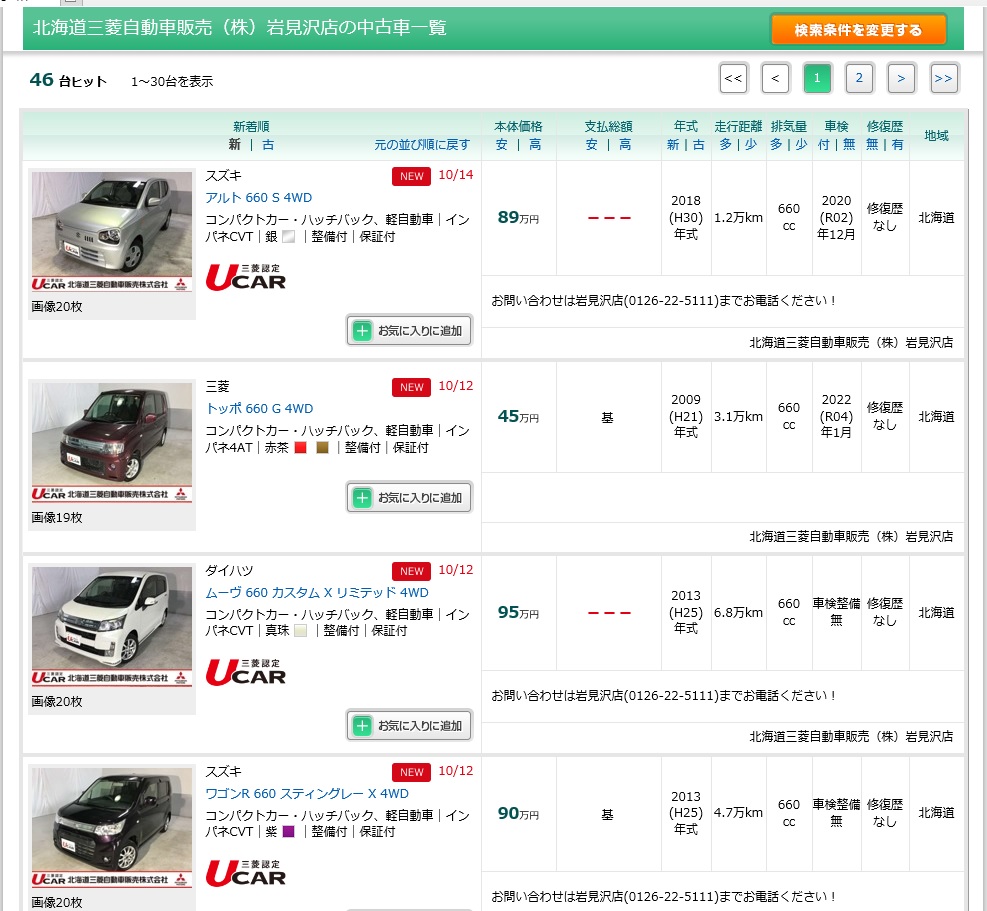The width and height of the screenshot is (987, 911).
Task: Click the 4.7万km mileage value
Action: [738, 813]
